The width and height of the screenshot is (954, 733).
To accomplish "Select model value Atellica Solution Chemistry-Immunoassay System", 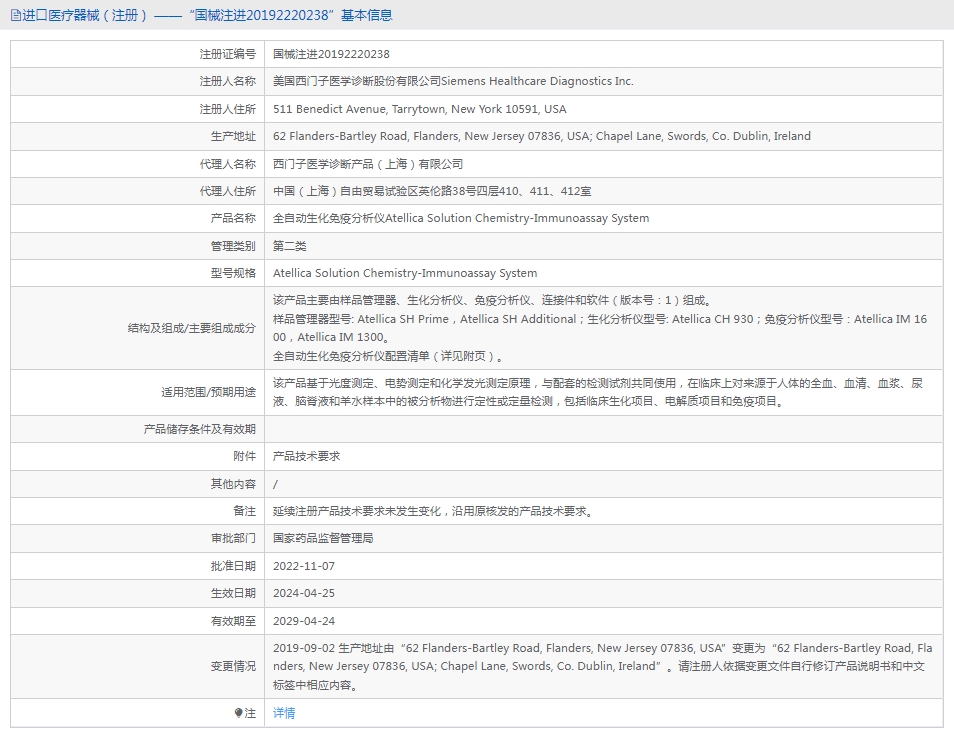I will (x=405, y=273).
